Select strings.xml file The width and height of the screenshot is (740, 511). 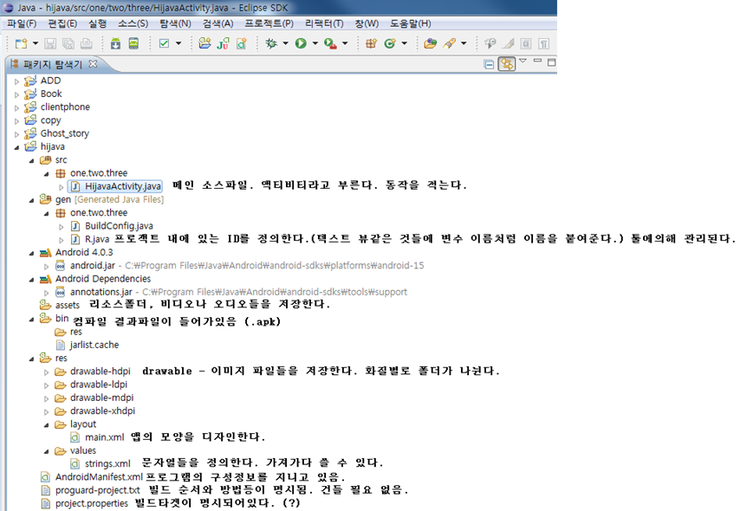tap(101, 464)
